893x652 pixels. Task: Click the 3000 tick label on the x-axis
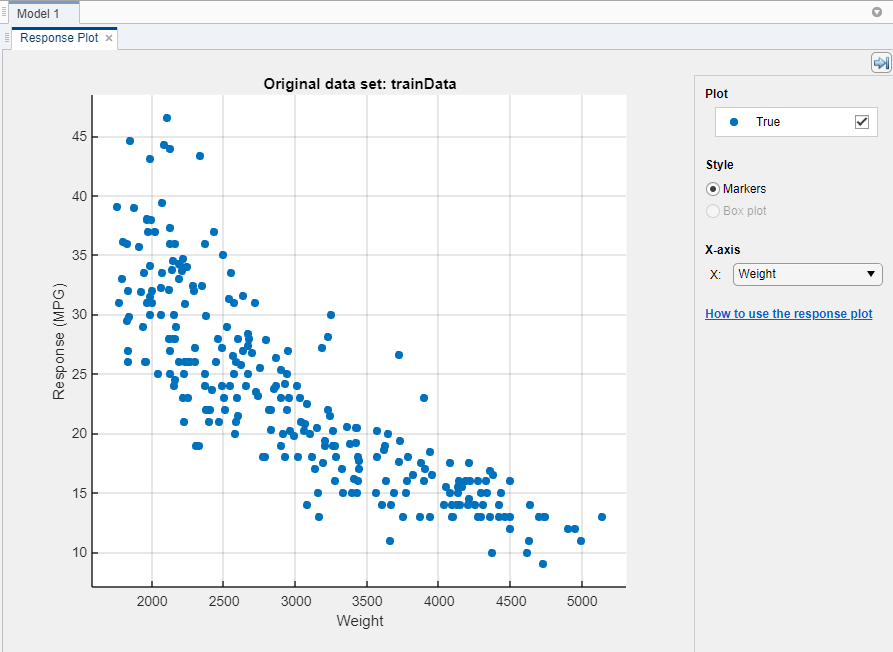[295, 600]
